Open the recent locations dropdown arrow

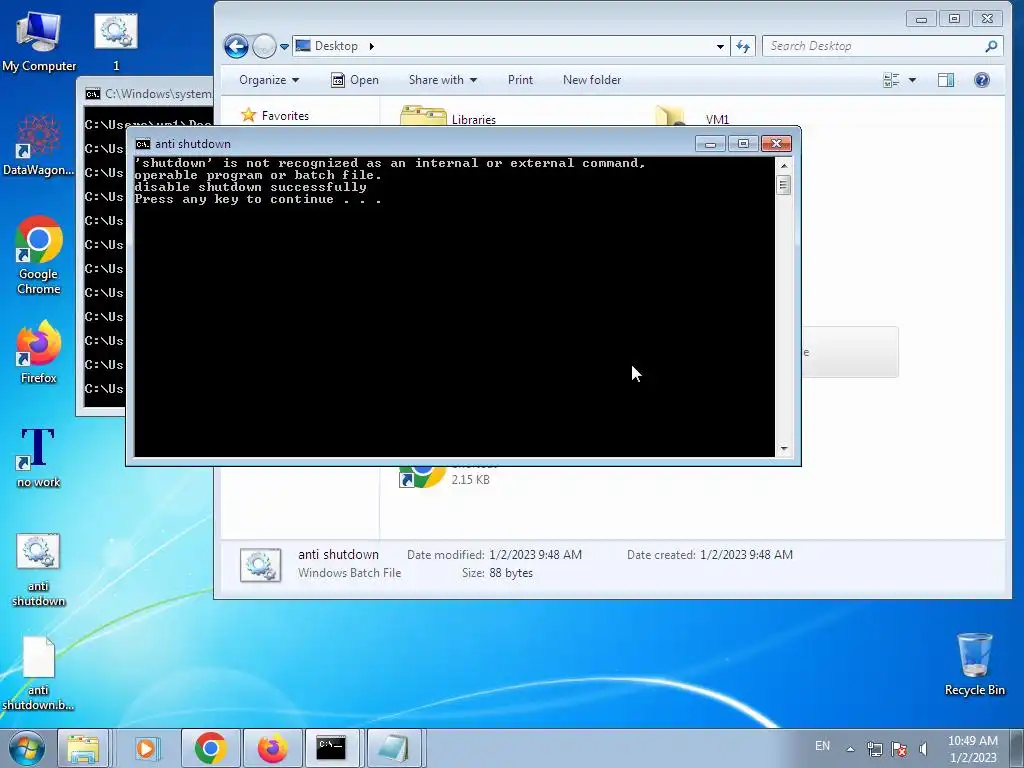click(x=284, y=46)
